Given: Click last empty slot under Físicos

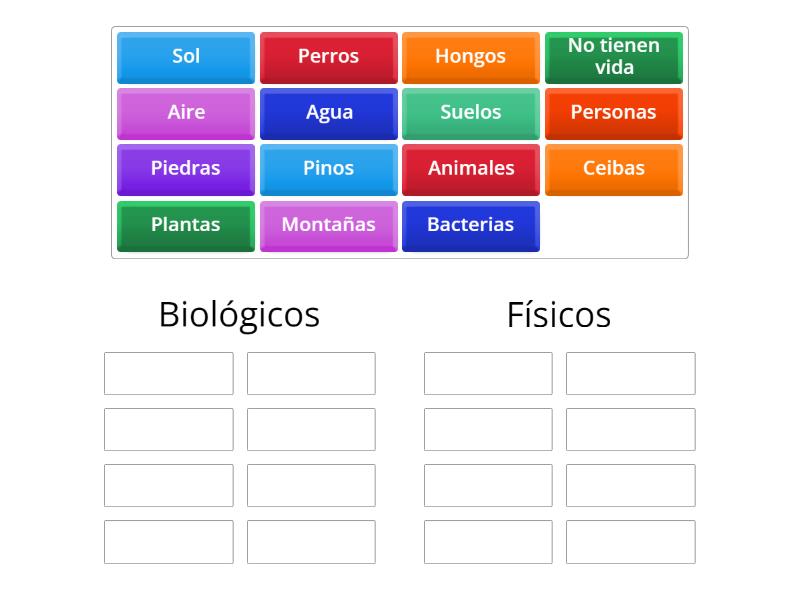Looking at the screenshot, I should point(631,542).
